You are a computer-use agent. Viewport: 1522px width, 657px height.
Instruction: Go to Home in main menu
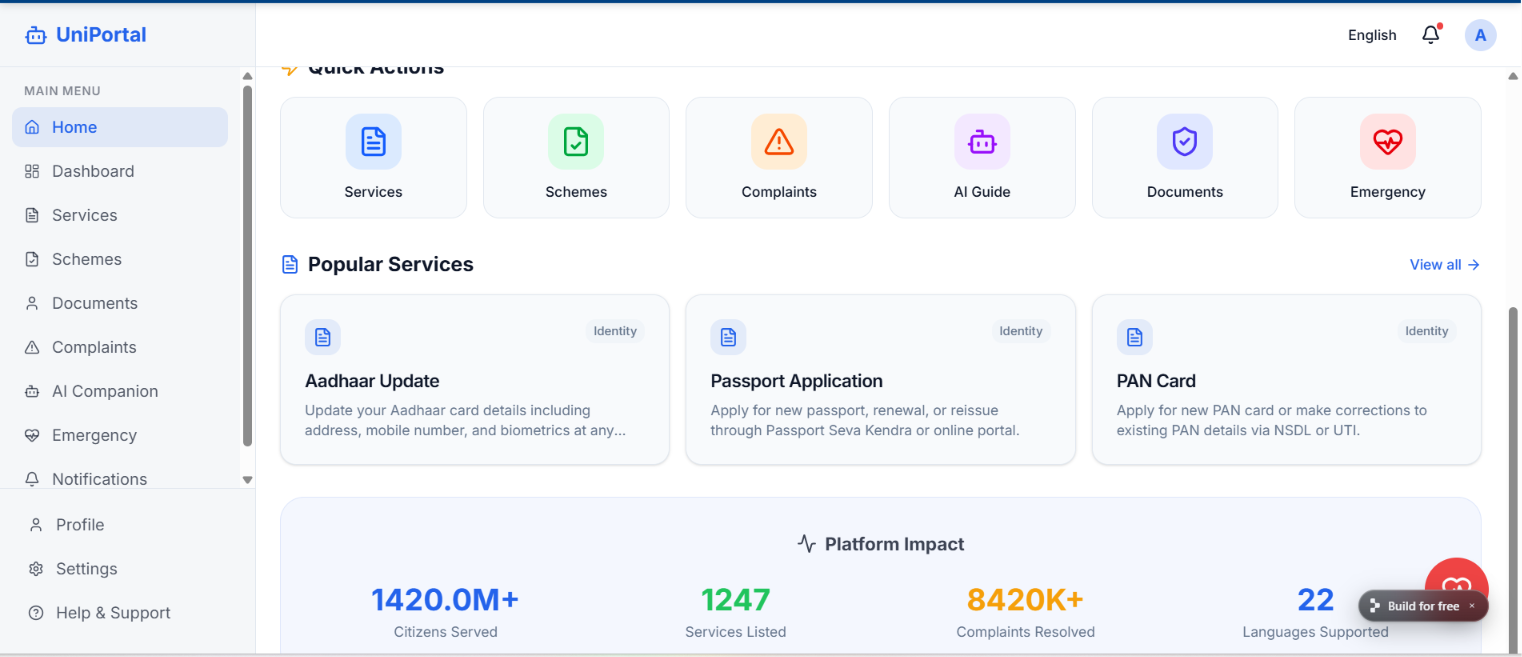[x=120, y=127]
